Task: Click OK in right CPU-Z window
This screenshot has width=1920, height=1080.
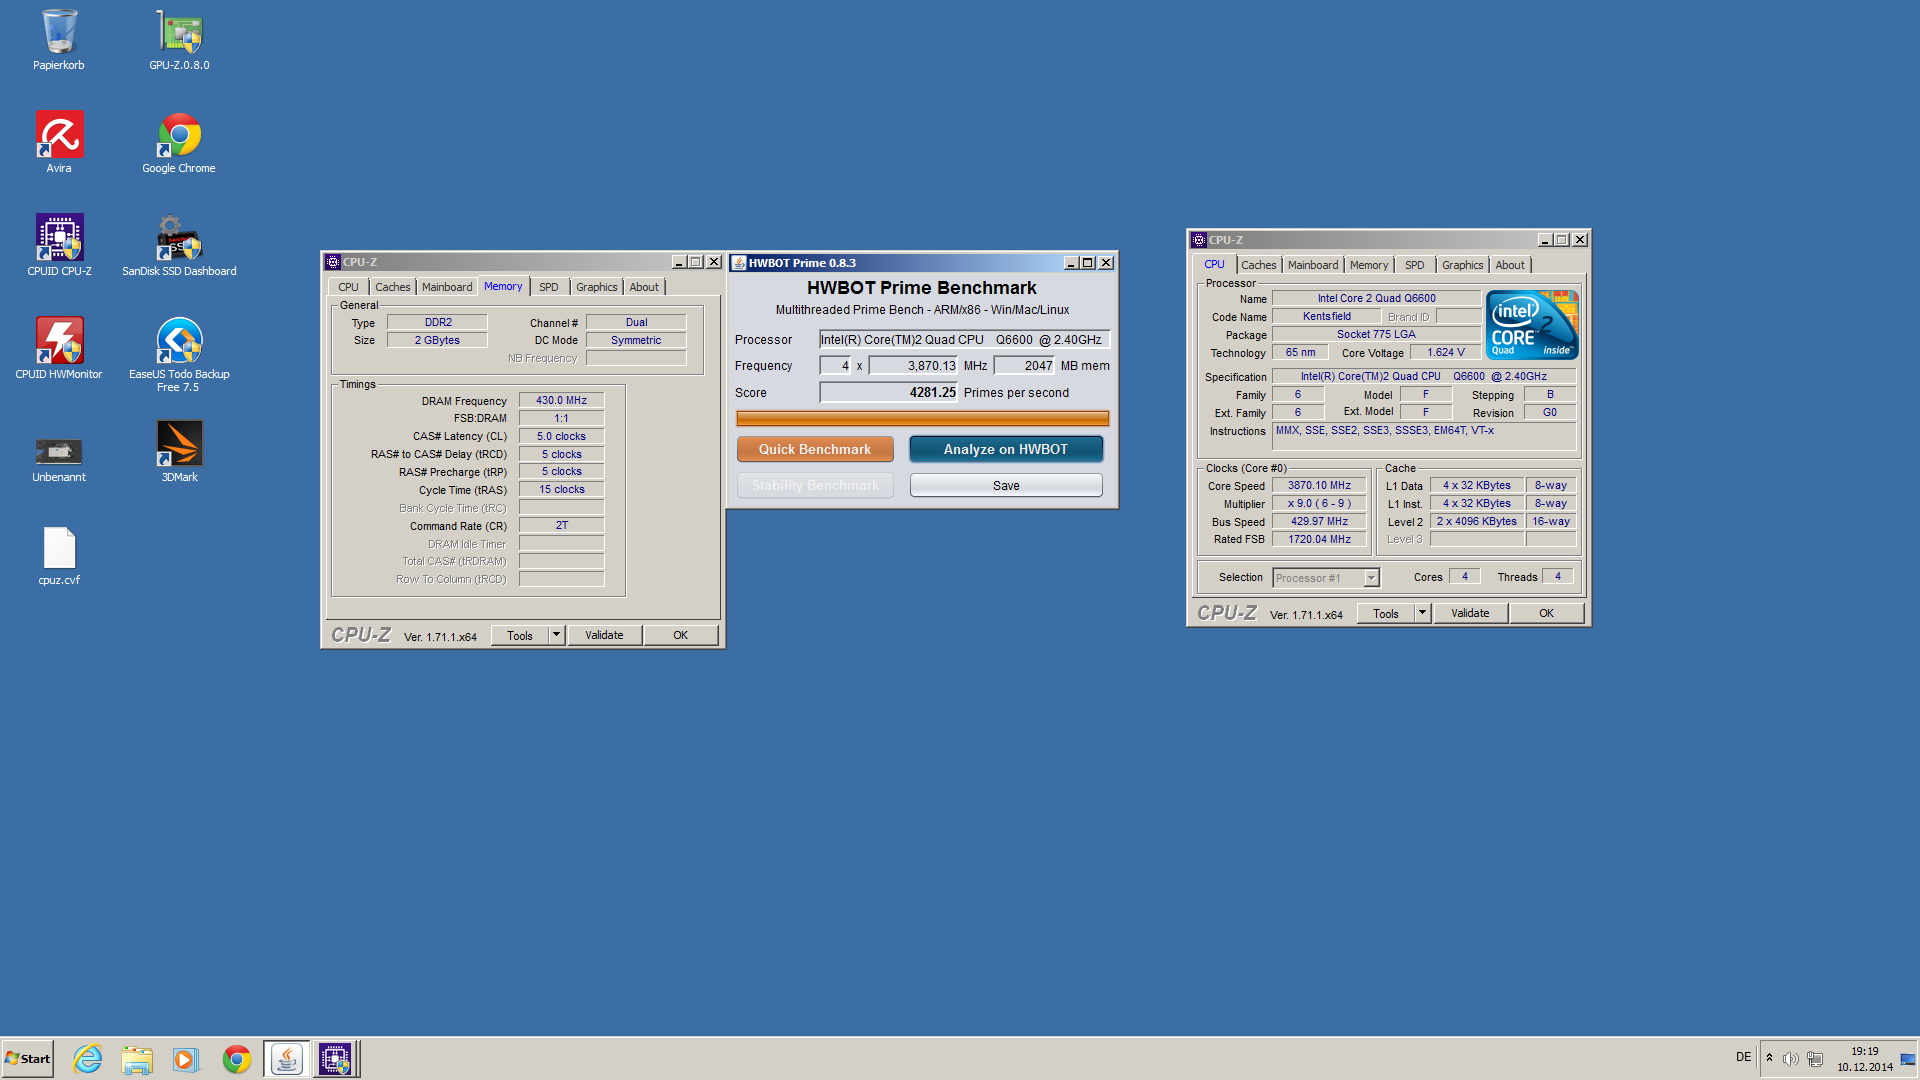Action: click(1546, 614)
